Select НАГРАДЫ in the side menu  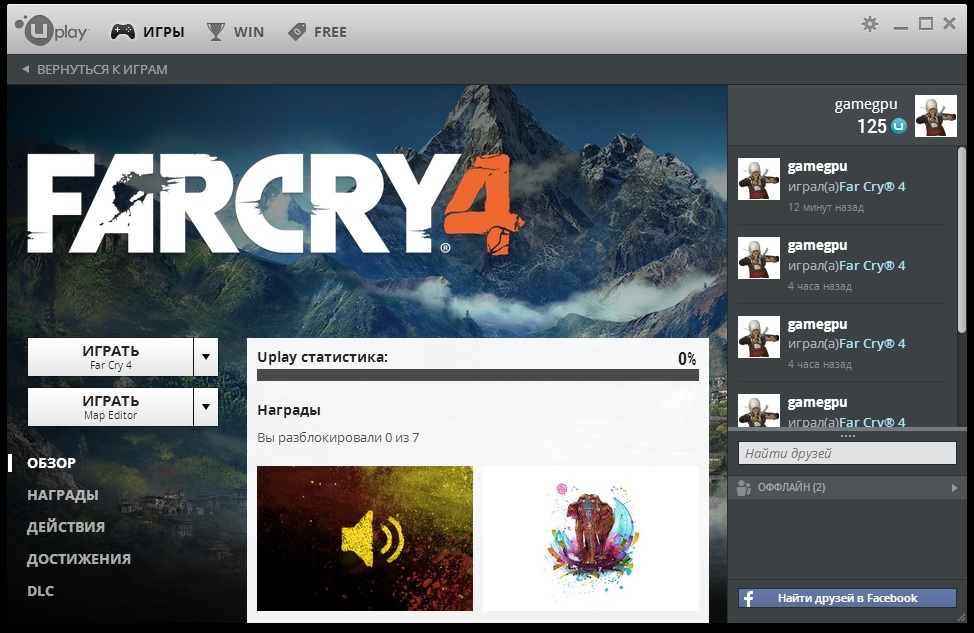[63, 495]
